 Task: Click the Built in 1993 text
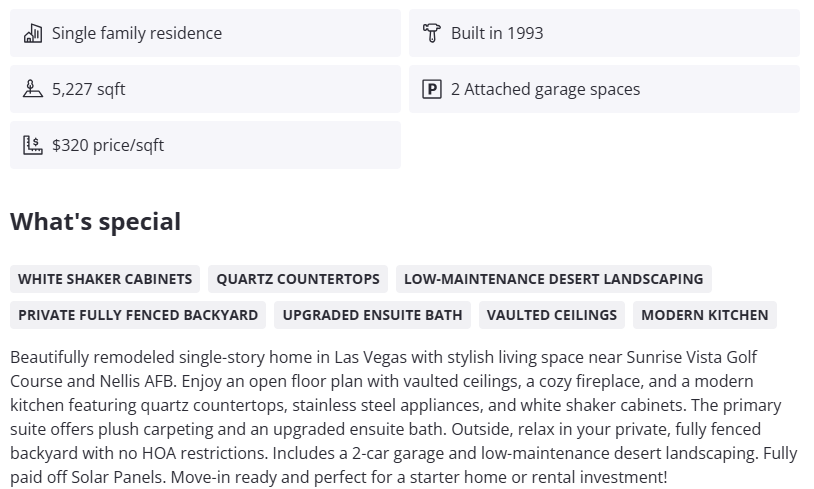(497, 33)
